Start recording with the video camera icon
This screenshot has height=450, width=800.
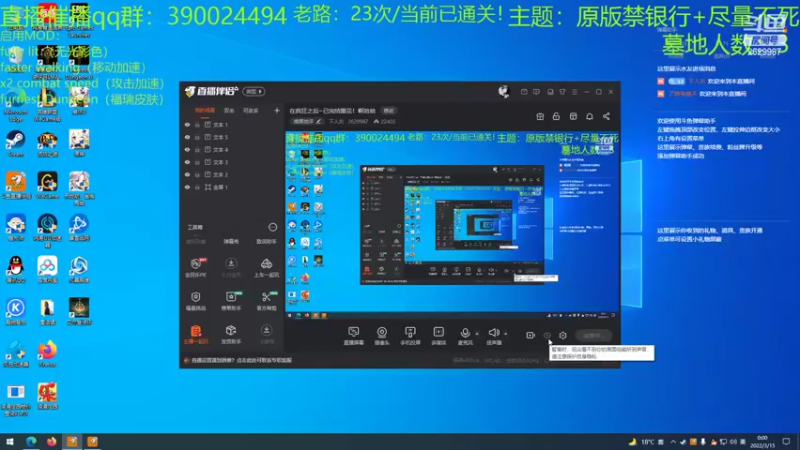[x=530, y=335]
